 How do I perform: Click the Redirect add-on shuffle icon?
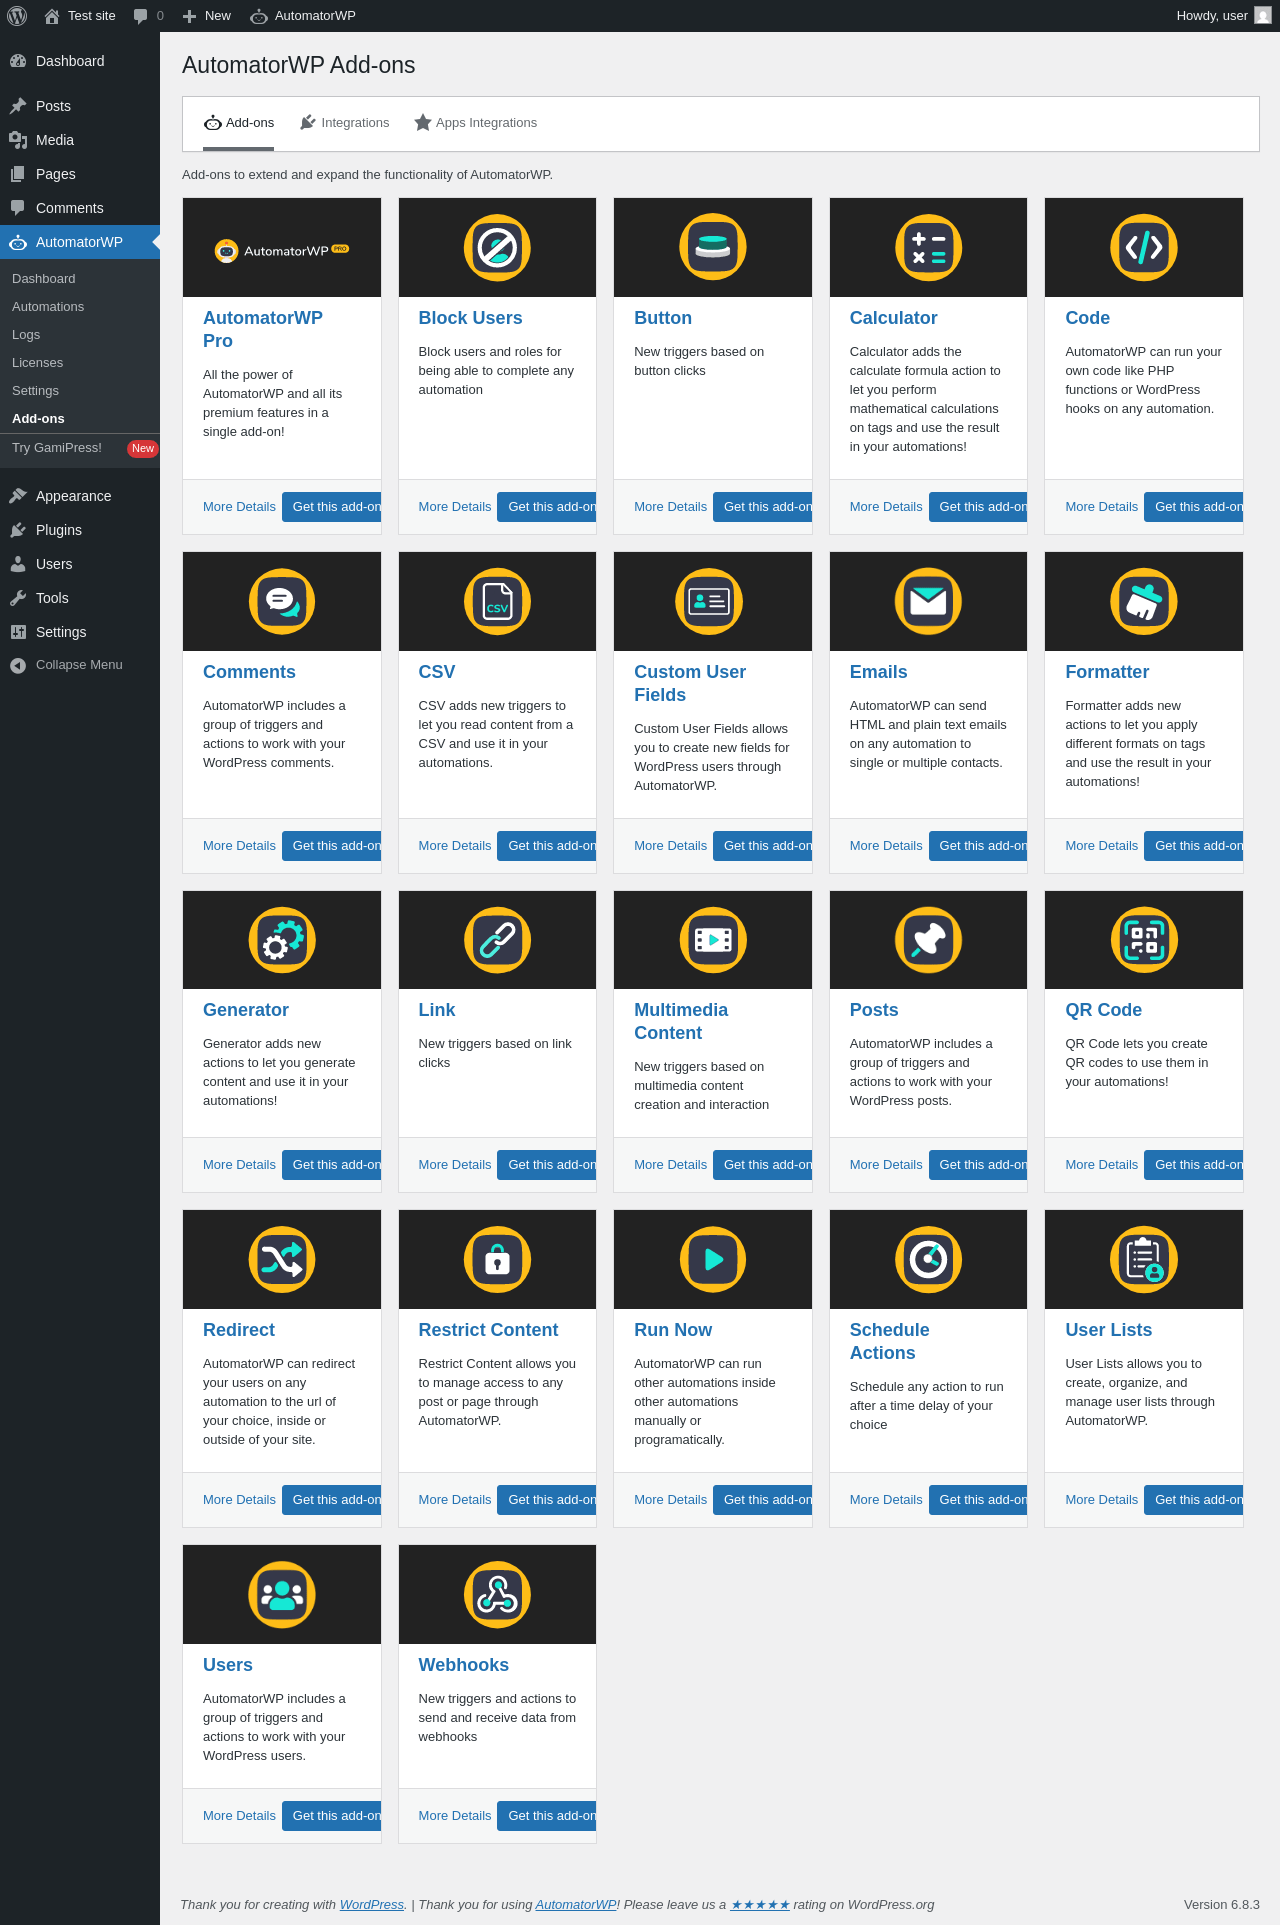(x=282, y=1259)
